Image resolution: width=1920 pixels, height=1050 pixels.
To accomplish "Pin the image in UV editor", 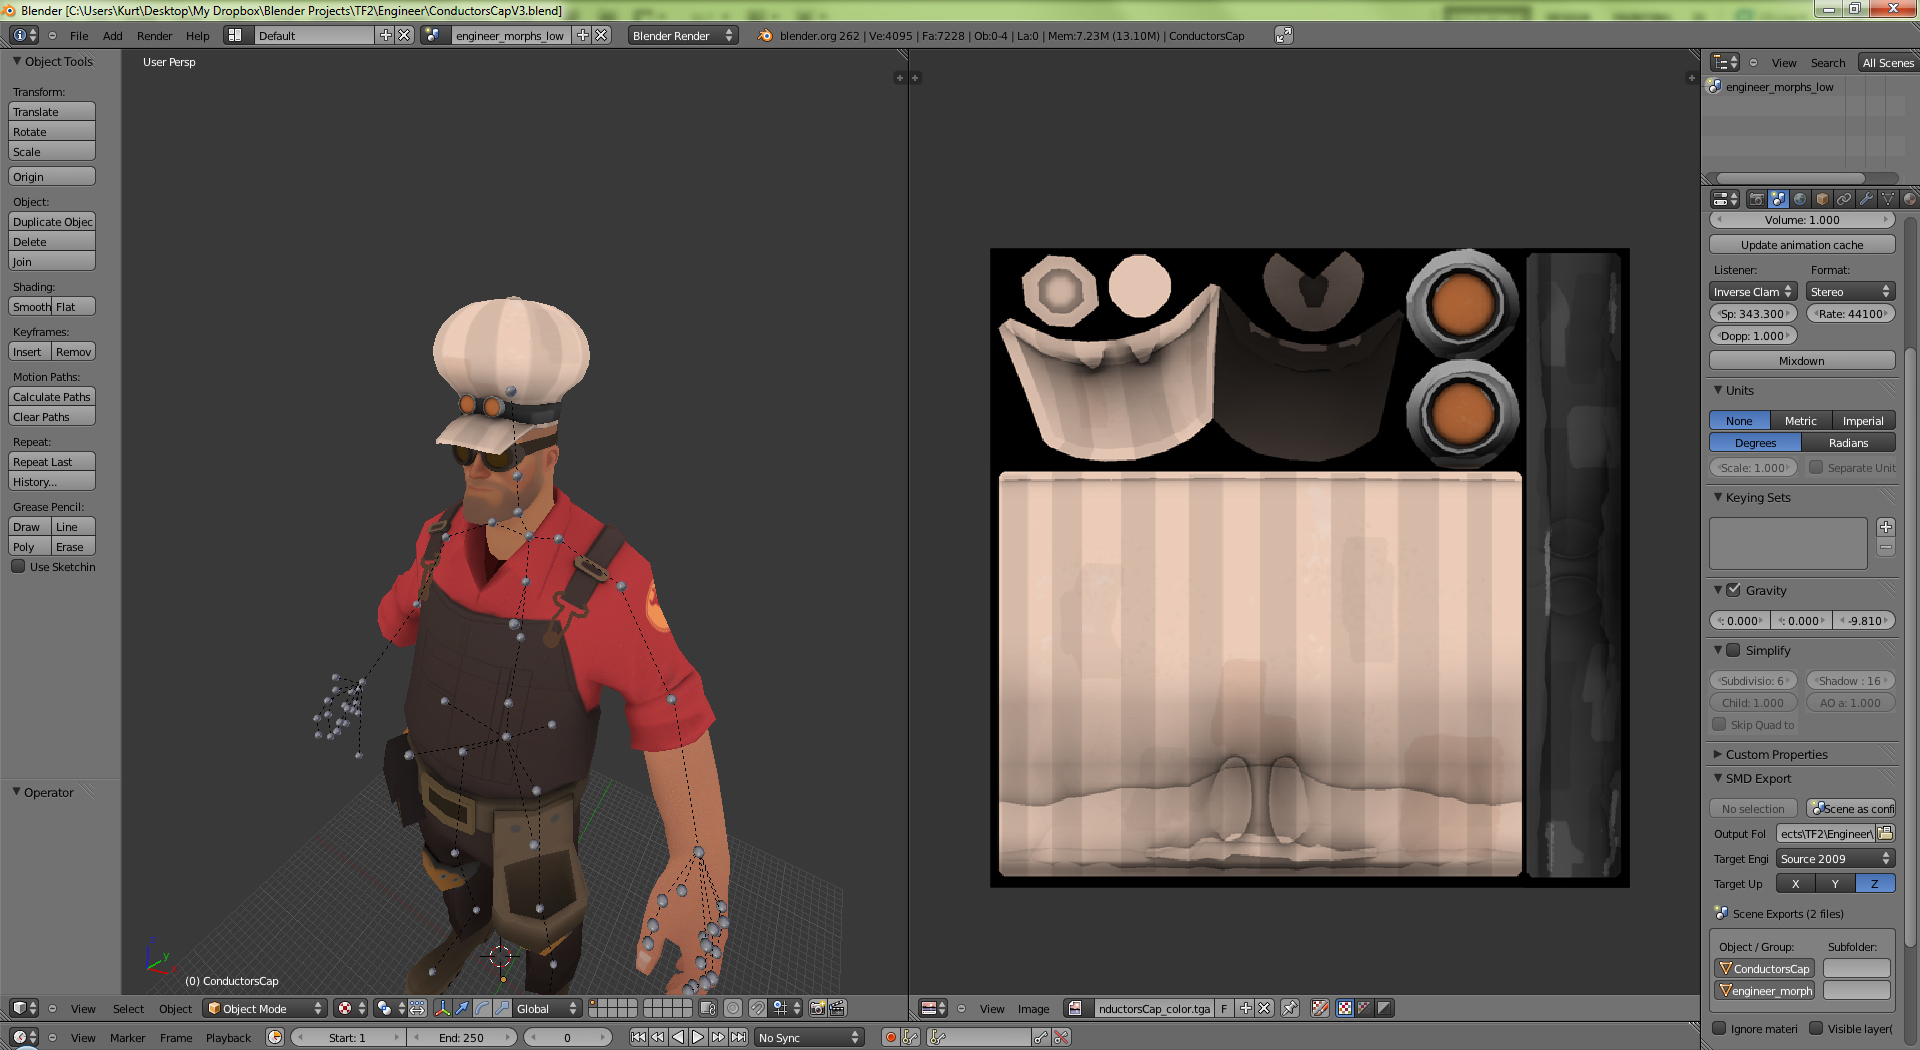I will click(x=1290, y=1008).
